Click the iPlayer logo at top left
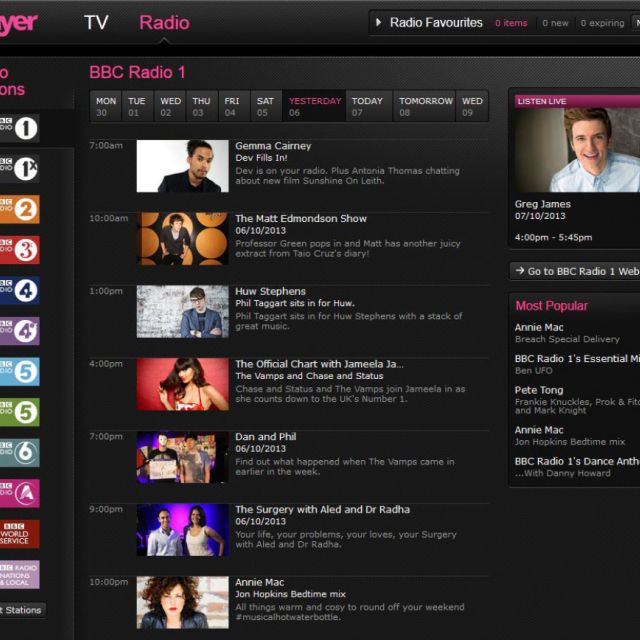This screenshot has width=640, height=640. click(x=19, y=24)
